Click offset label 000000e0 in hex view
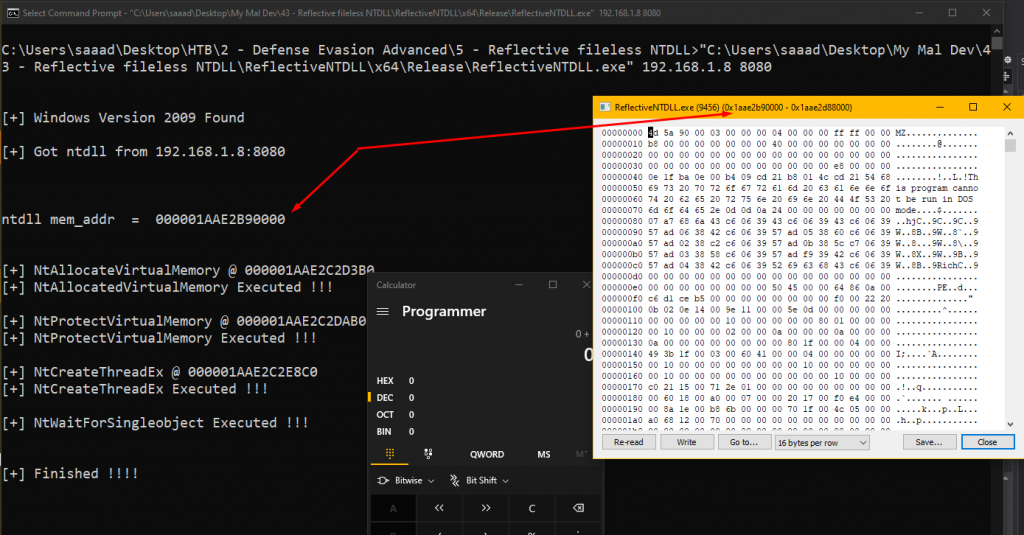This screenshot has width=1024, height=535. (622, 287)
